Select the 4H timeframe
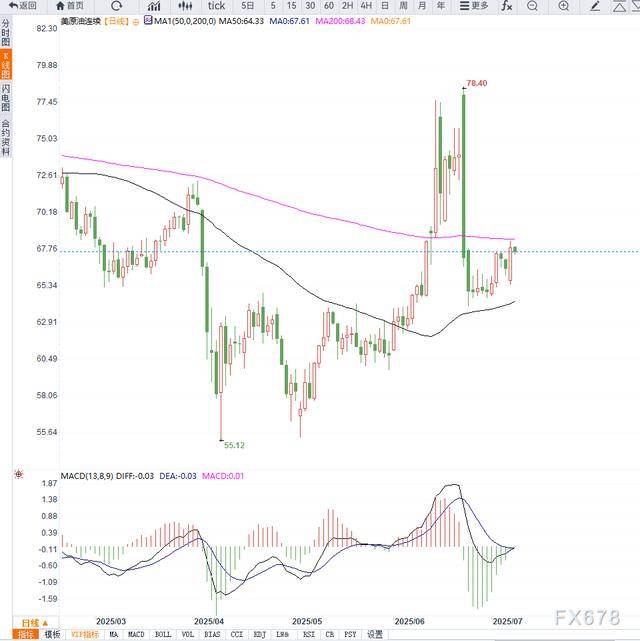Viewport: 640px width, 641px height. [x=366, y=6]
